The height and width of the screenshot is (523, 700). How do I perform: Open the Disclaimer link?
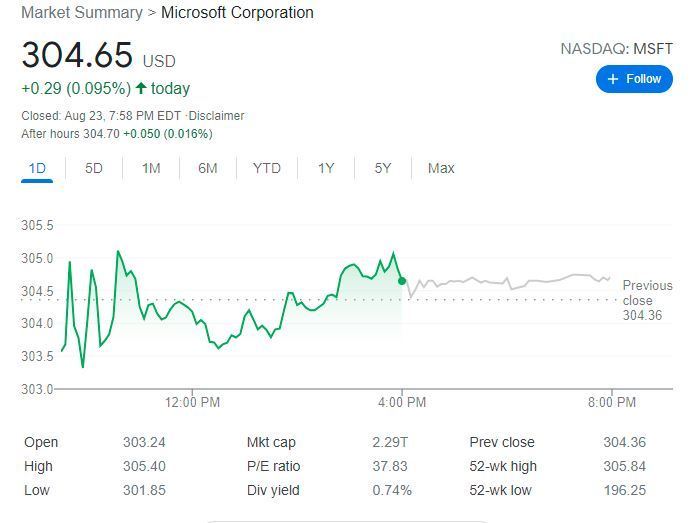[x=217, y=116]
